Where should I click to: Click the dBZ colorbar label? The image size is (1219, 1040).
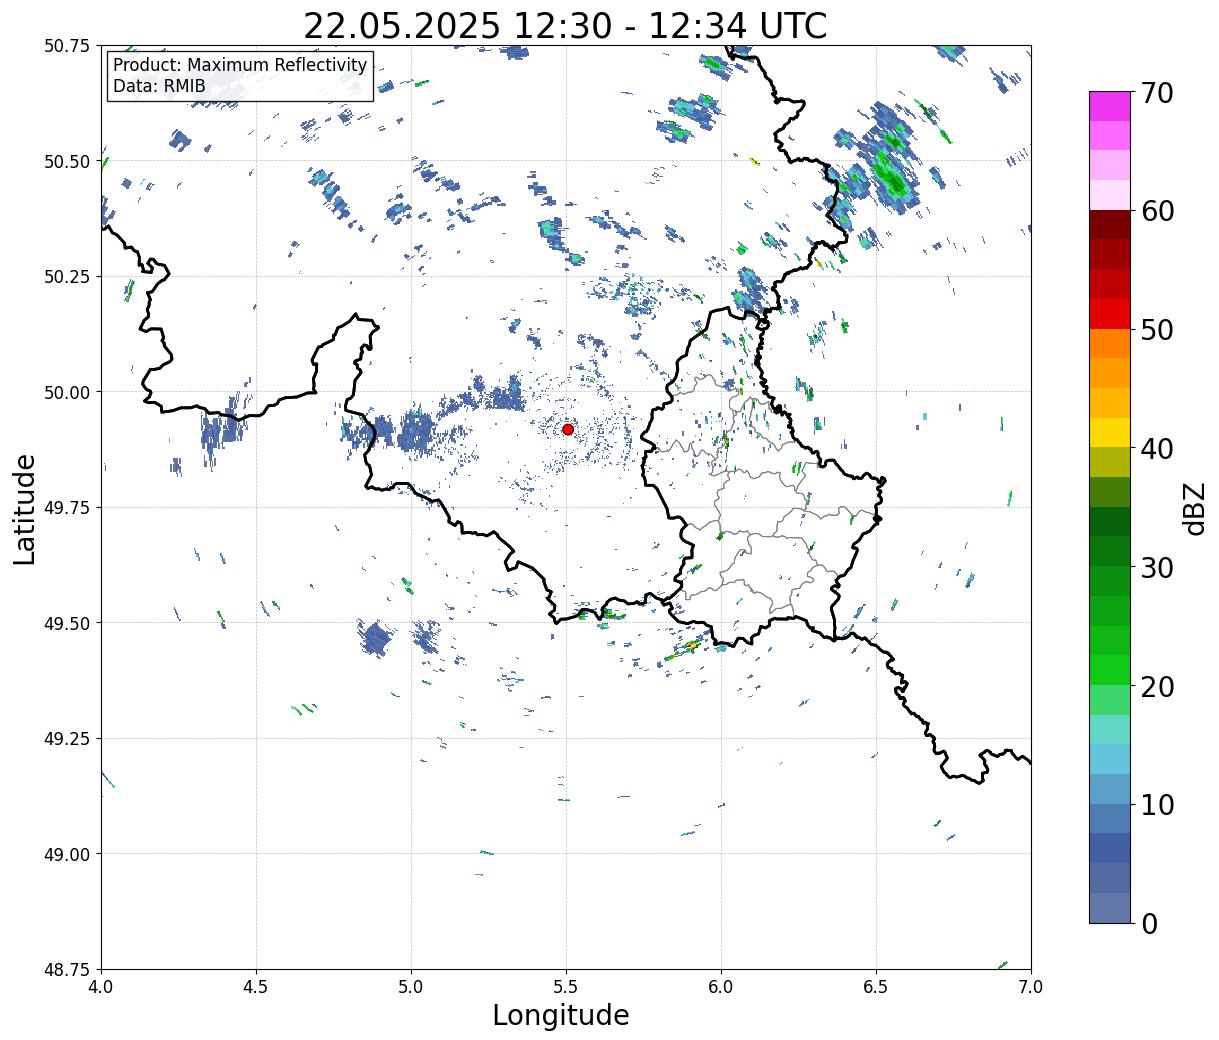tap(1194, 507)
